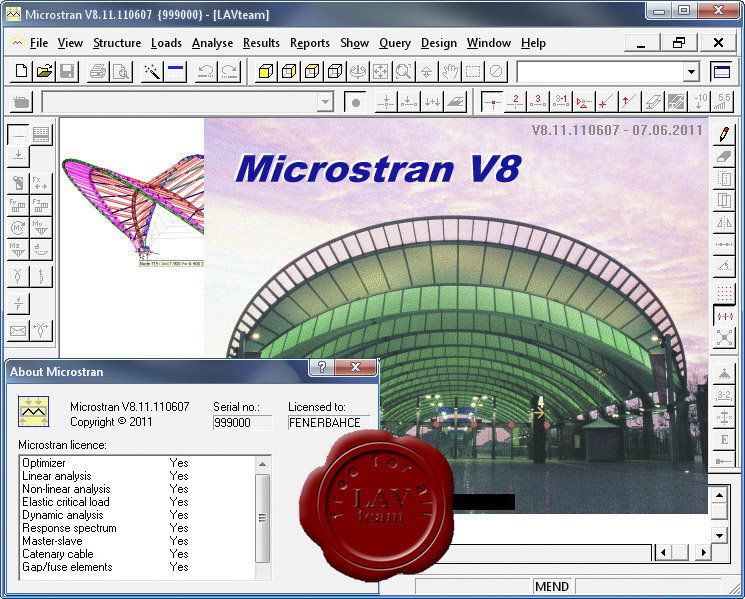This screenshot has height=599, width=745.
Task: Click the circle-slash cancel icon
Action: 496,72
